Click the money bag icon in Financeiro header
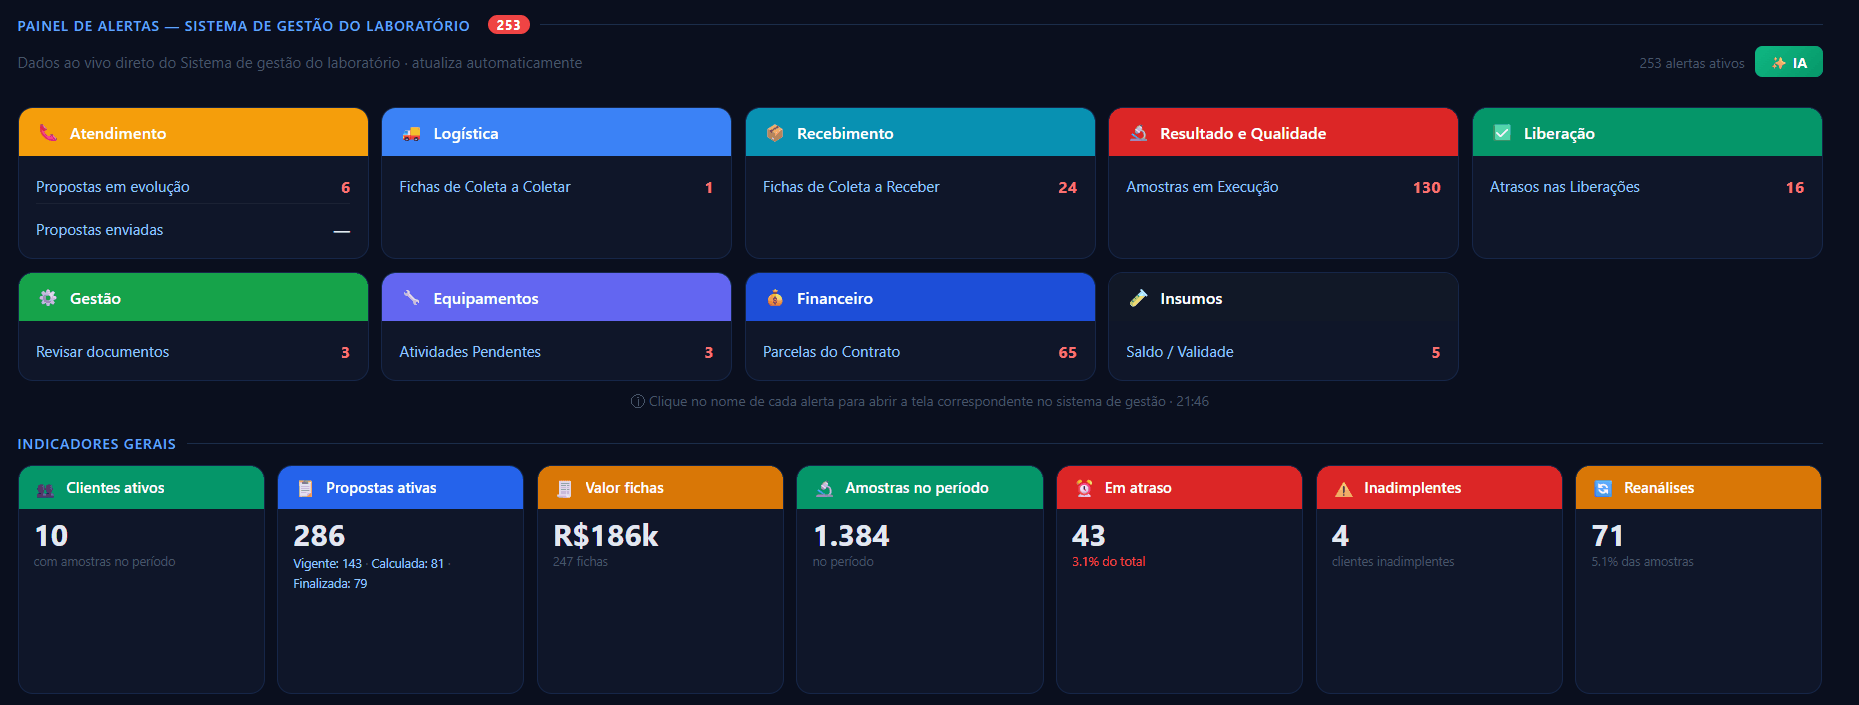This screenshot has height=705, width=1859. click(775, 298)
